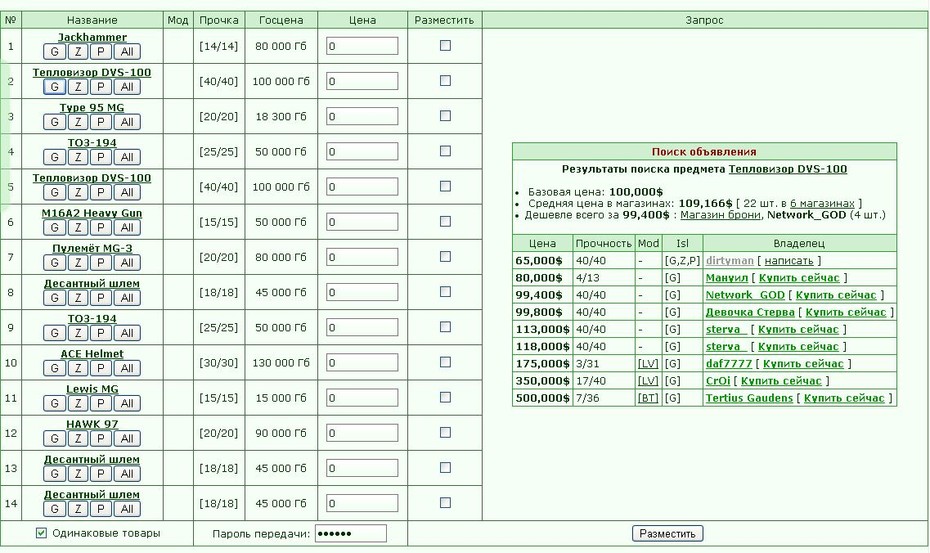The width and height of the screenshot is (930, 553).
Task: Click the bottom Разместить submit button
Action: click(667, 533)
